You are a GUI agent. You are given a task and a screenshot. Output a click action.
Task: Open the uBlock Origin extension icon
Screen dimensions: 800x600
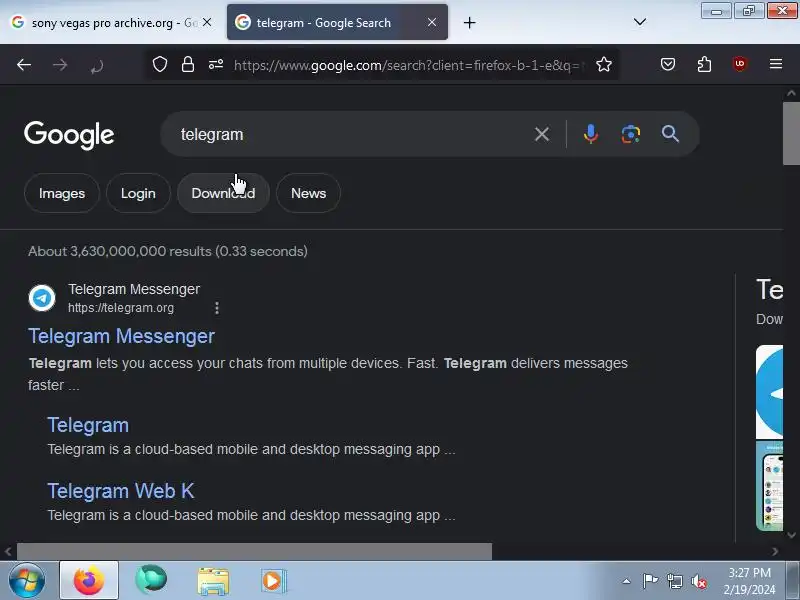coord(740,64)
